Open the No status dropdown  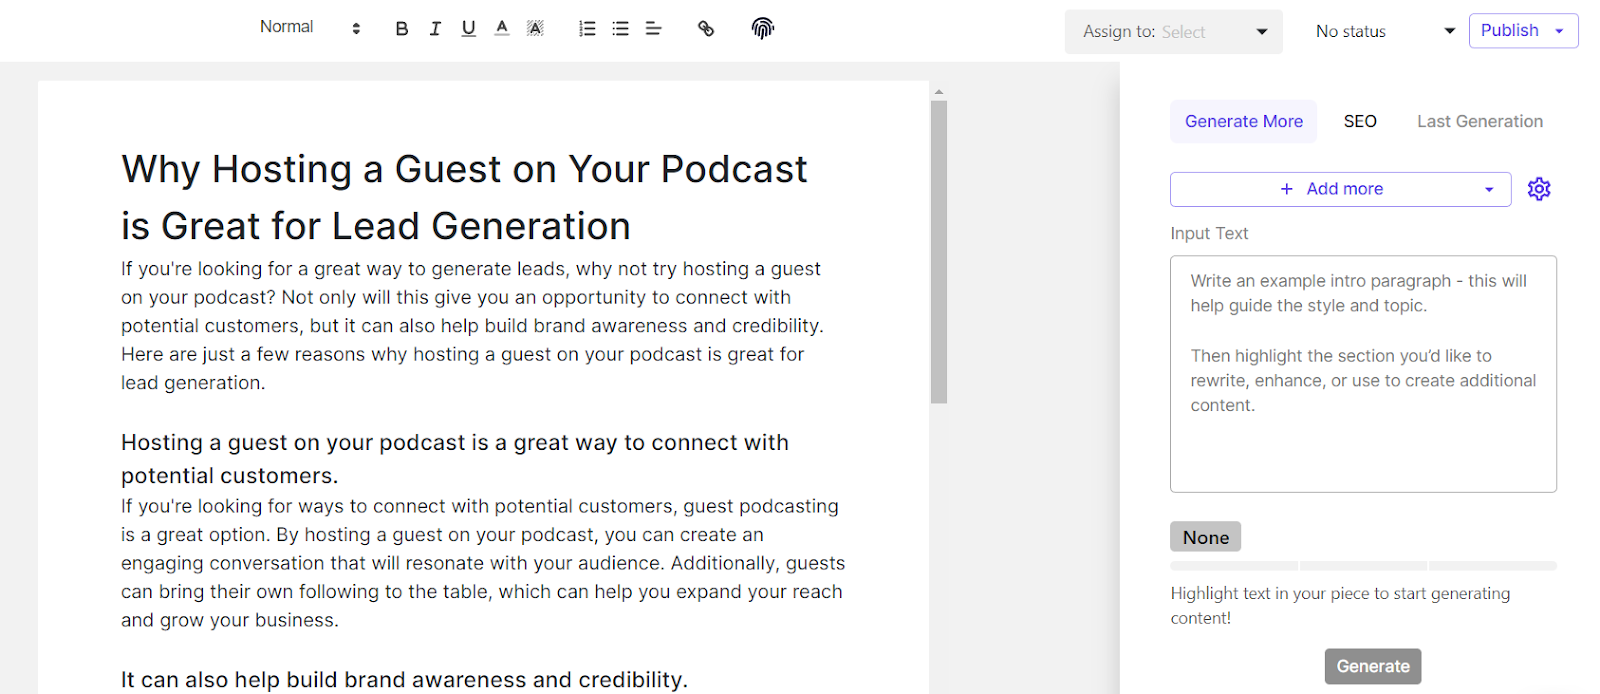click(x=1384, y=32)
